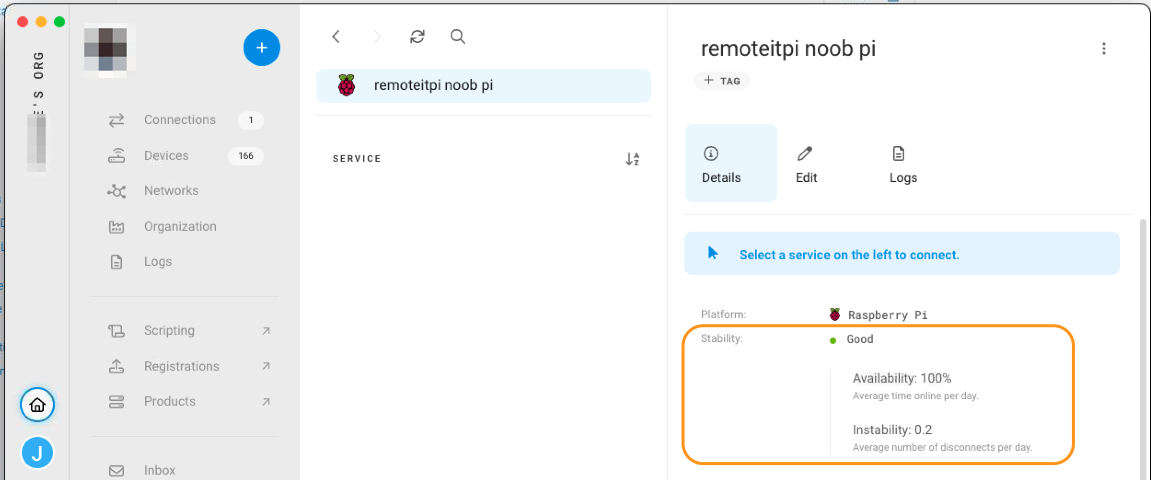
Task: Select the remoteitpi noob pi device row
Action: point(483,85)
